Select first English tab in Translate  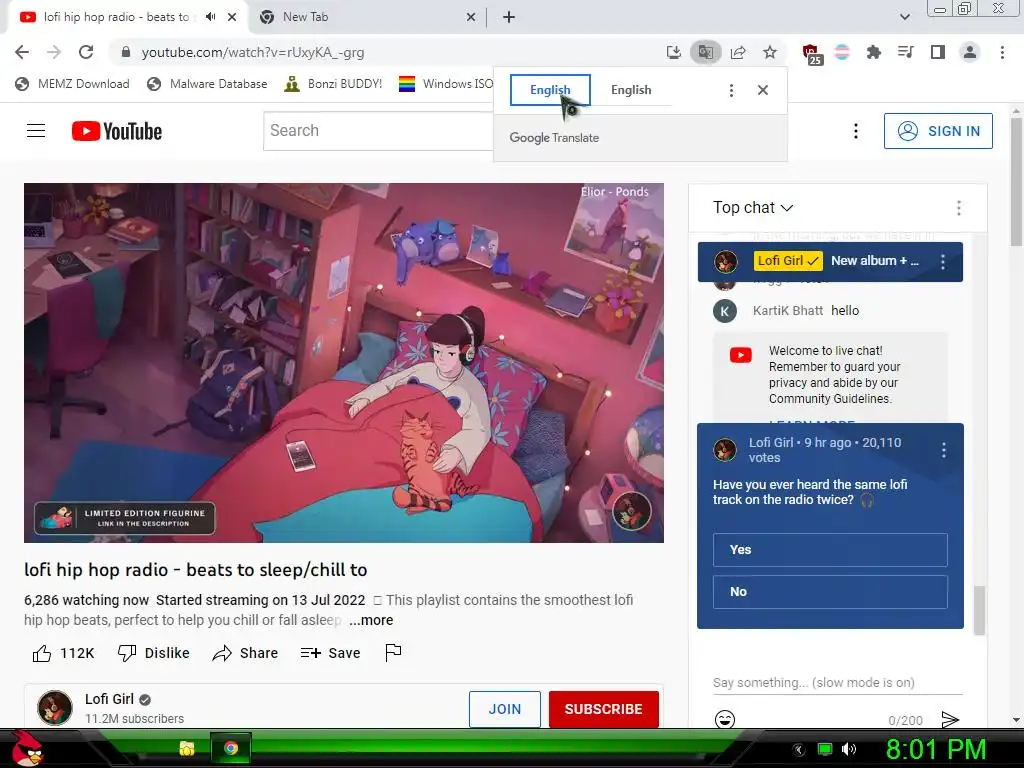point(550,90)
